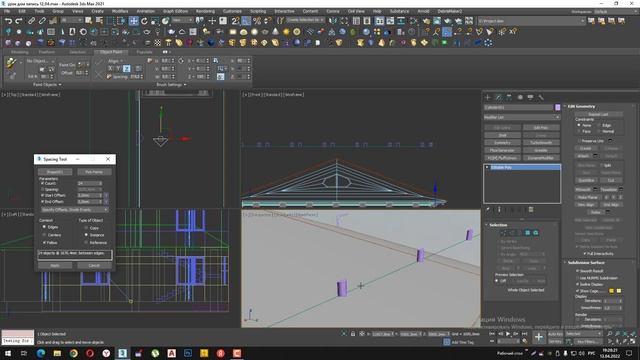The image size is (640, 360).
Task: Click Apply in the Spacing Tool dialog
Action: (55, 265)
